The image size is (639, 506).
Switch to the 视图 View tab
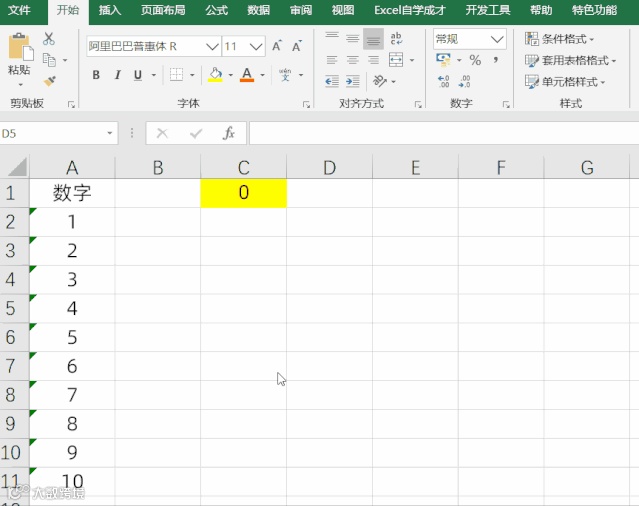343,10
